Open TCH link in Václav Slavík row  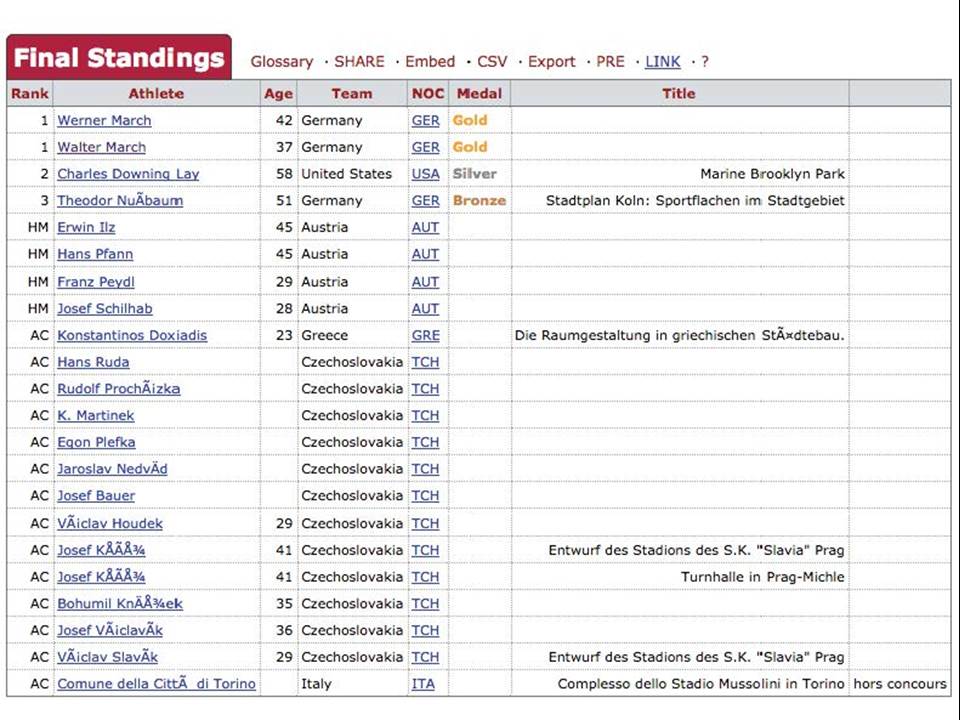tap(425, 657)
